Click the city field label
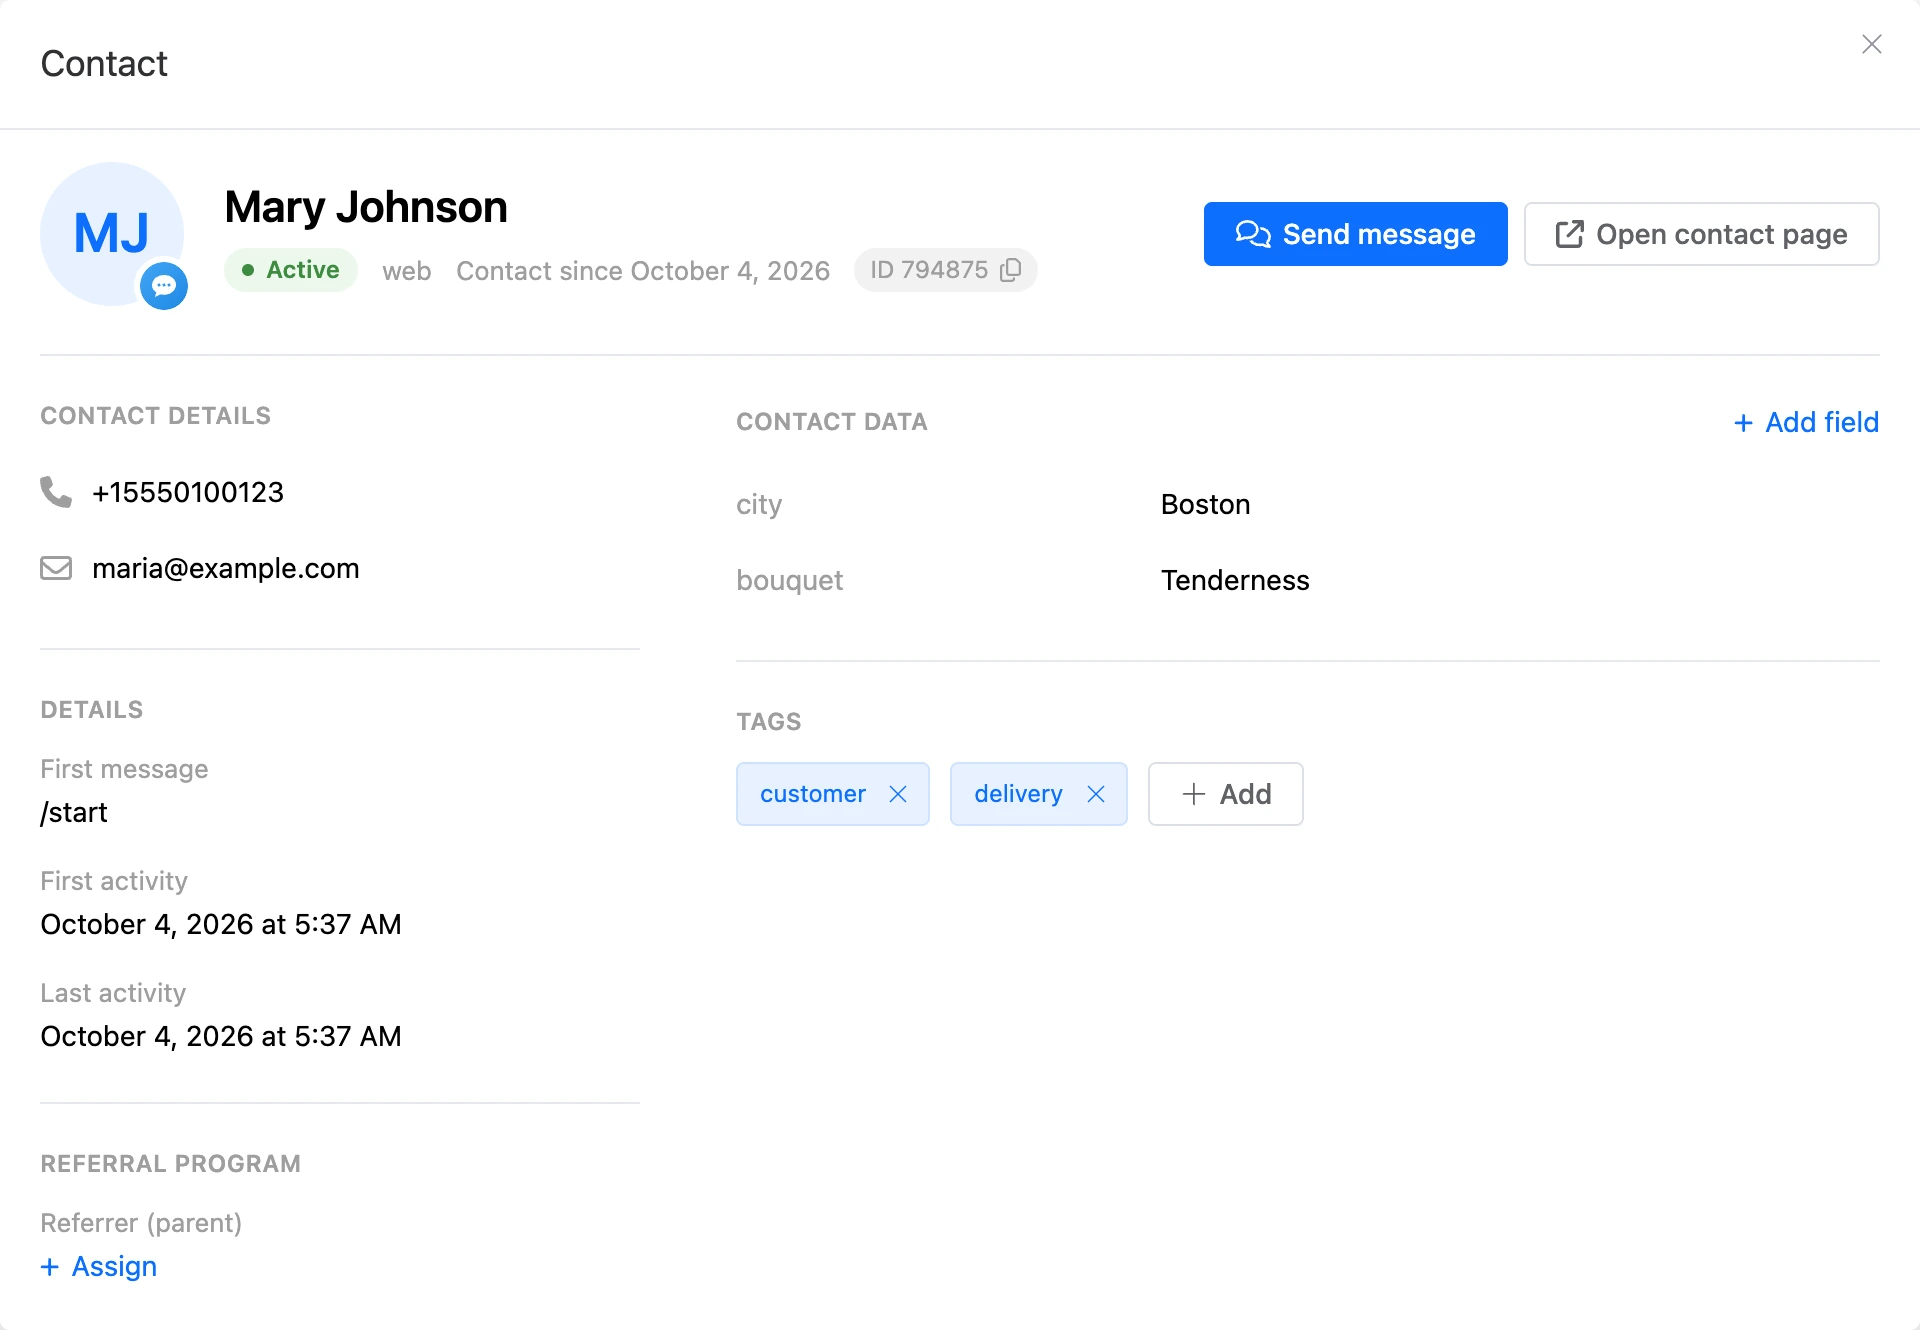 pyautogui.click(x=759, y=504)
